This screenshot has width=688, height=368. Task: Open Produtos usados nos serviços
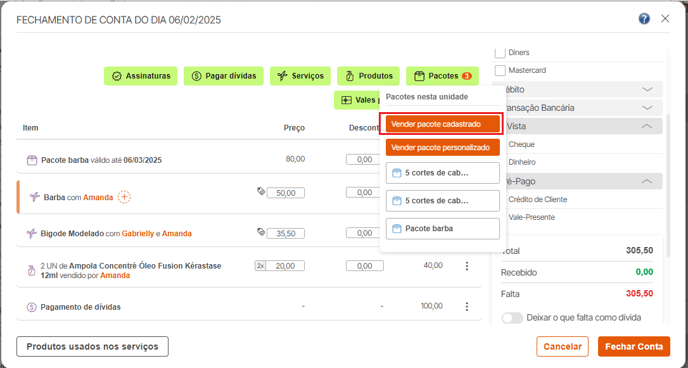pos(93,347)
